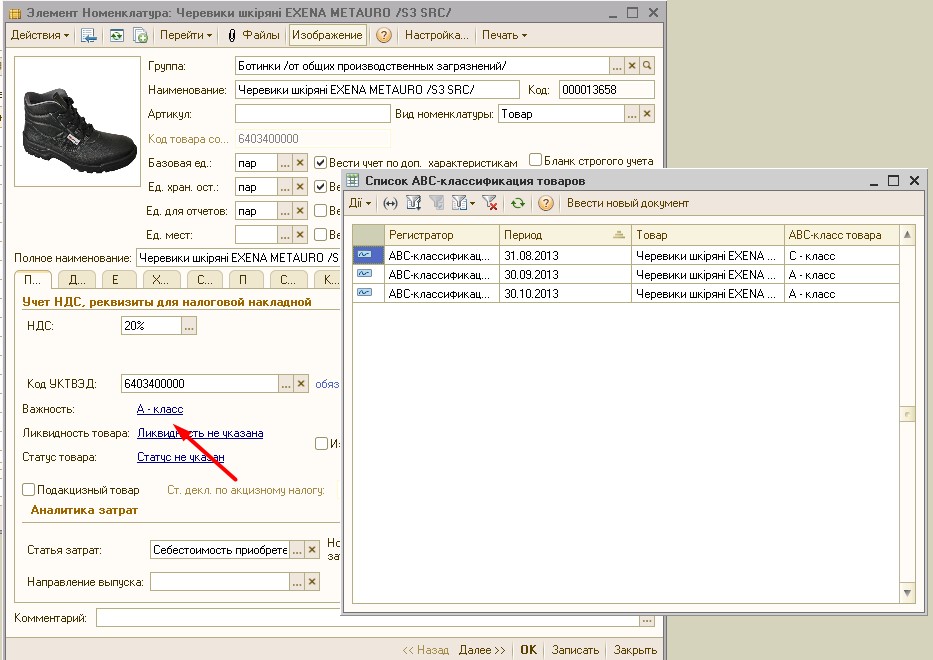
Task: Check the Подакцизный товар checkbox
Action: [x=29, y=490]
